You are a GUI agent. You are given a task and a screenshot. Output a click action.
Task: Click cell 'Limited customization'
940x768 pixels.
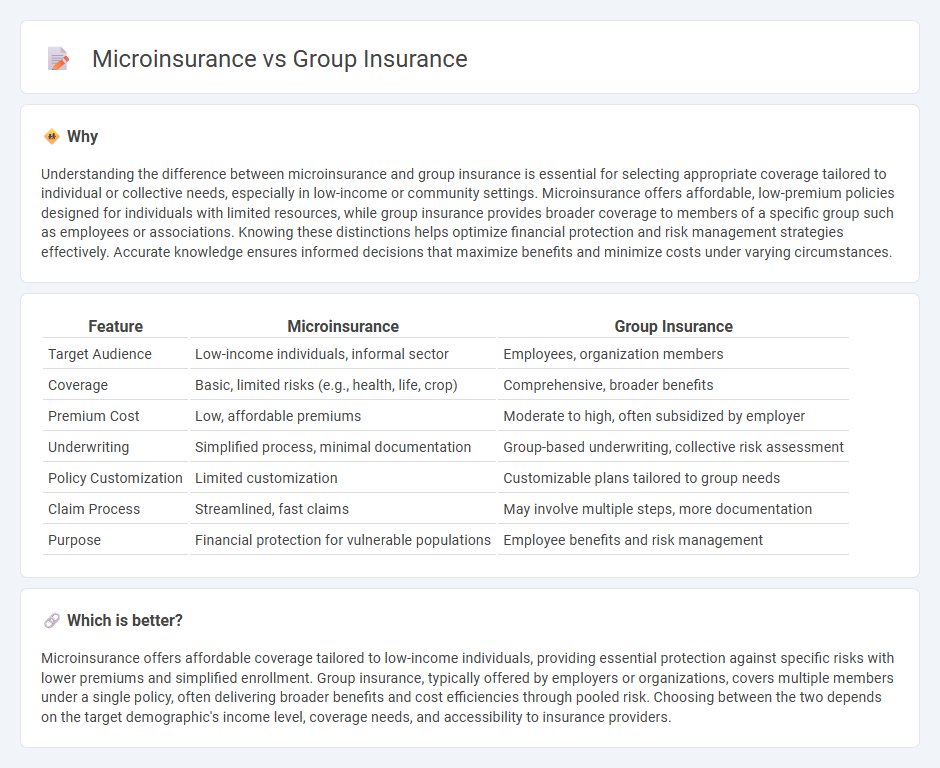[343, 478]
